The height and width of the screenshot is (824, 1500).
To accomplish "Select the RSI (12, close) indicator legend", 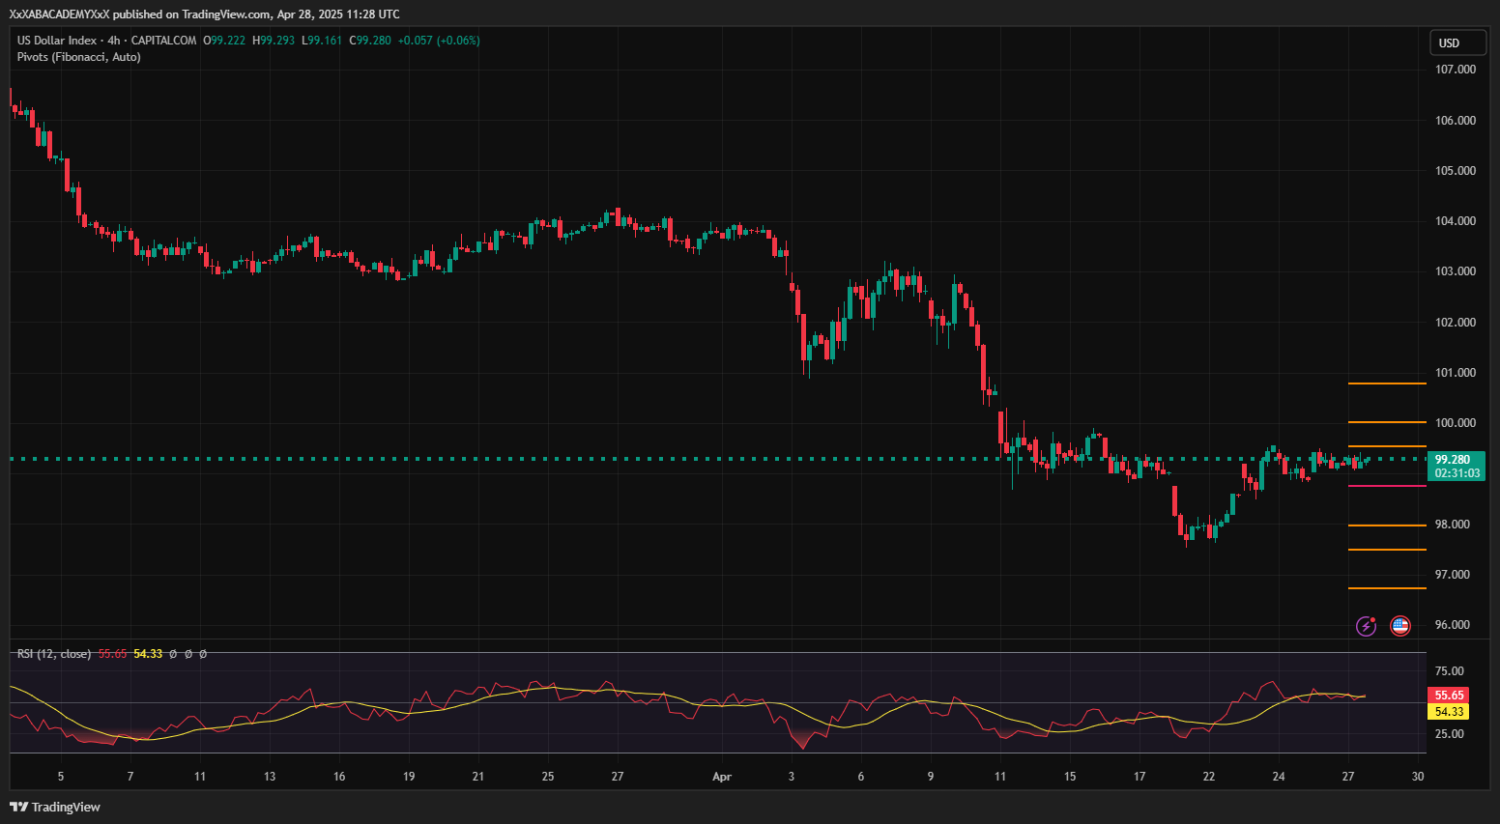I will pos(54,654).
